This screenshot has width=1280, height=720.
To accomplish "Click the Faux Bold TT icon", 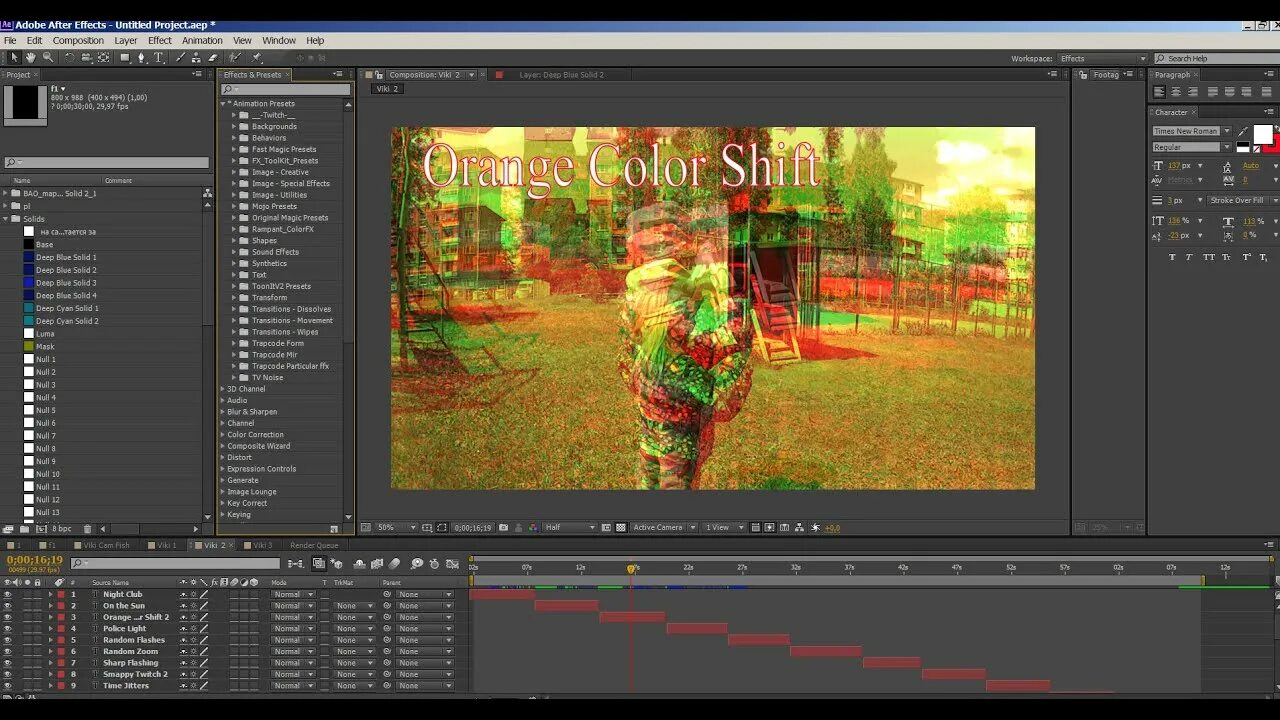I will [x=1172, y=257].
